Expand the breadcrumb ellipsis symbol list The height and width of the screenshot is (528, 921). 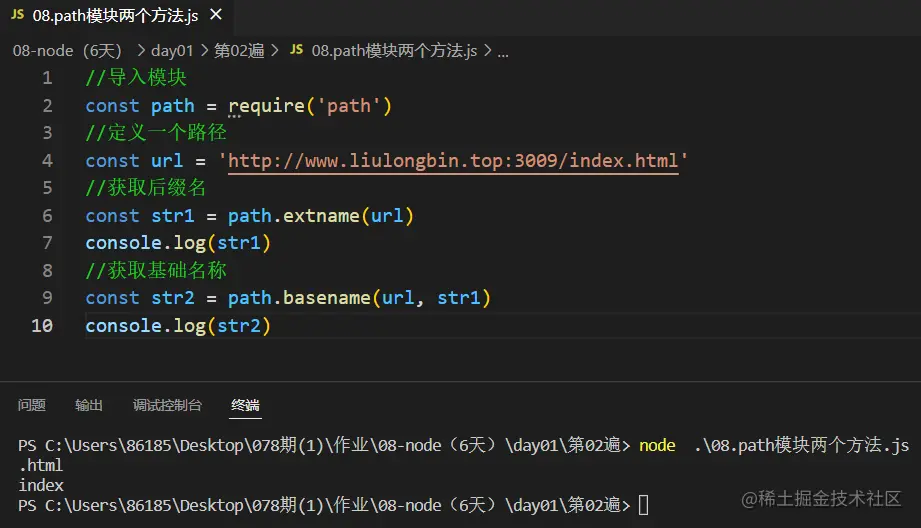(x=503, y=52)
